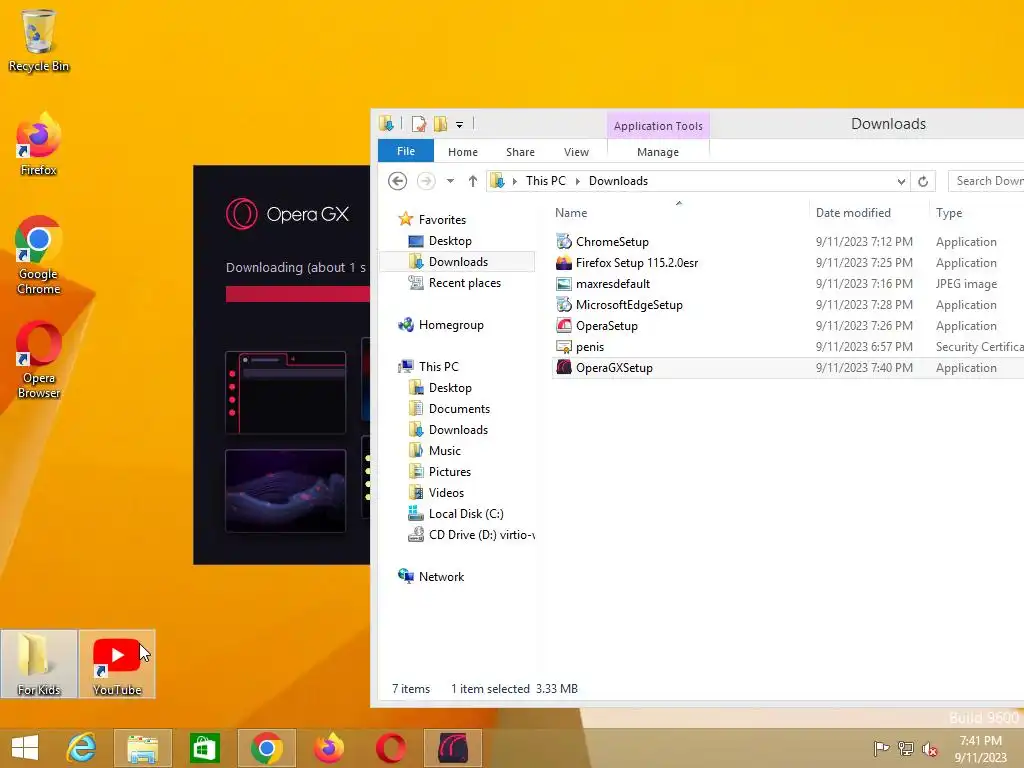Image resolution: width=1024 pixels, height=768 pixels.
Task: Open Windows Store from the taskbar
Action: (204, 748)
